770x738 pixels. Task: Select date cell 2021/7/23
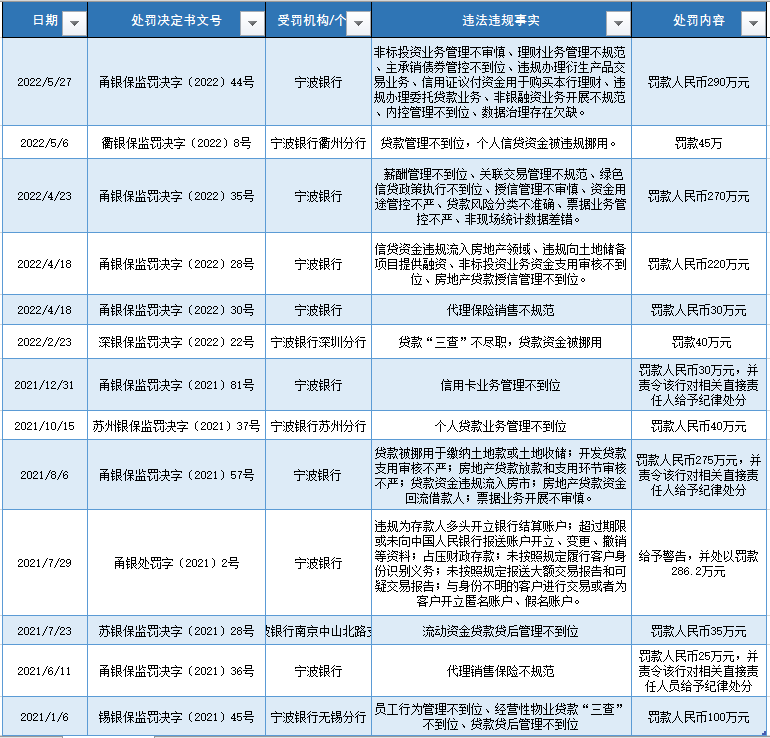pyautogui.click(x=45, y=630)
